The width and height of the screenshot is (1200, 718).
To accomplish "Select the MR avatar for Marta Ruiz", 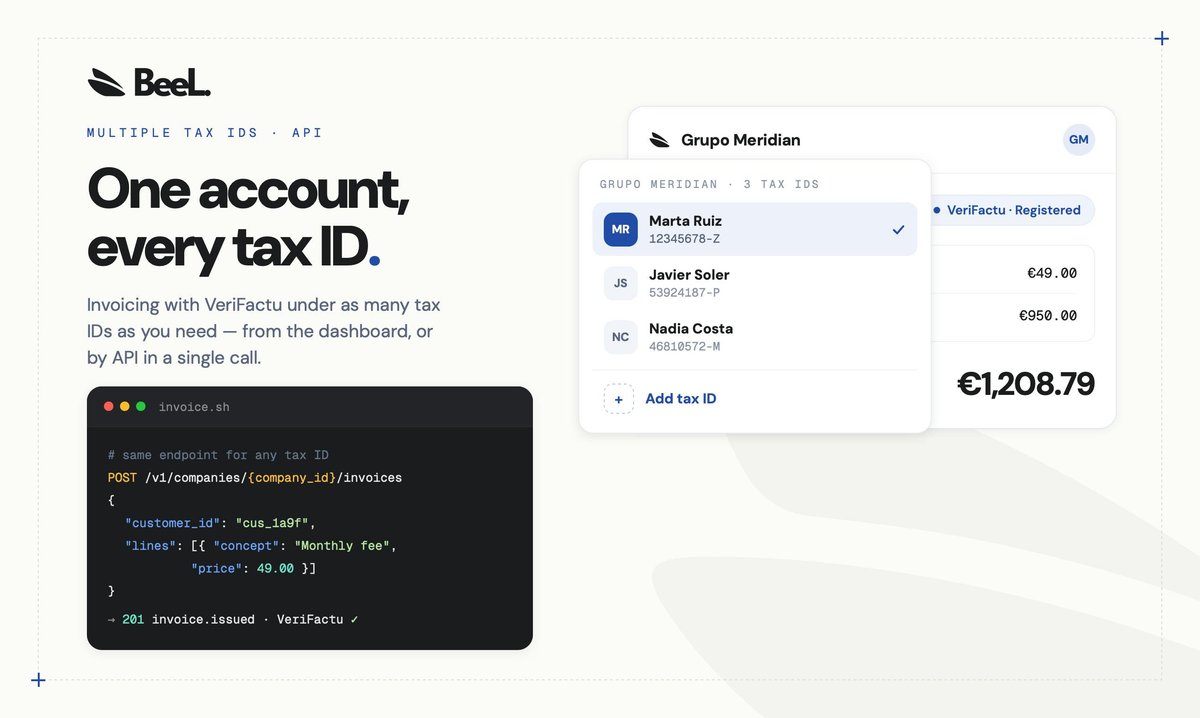I will [620, 229].
